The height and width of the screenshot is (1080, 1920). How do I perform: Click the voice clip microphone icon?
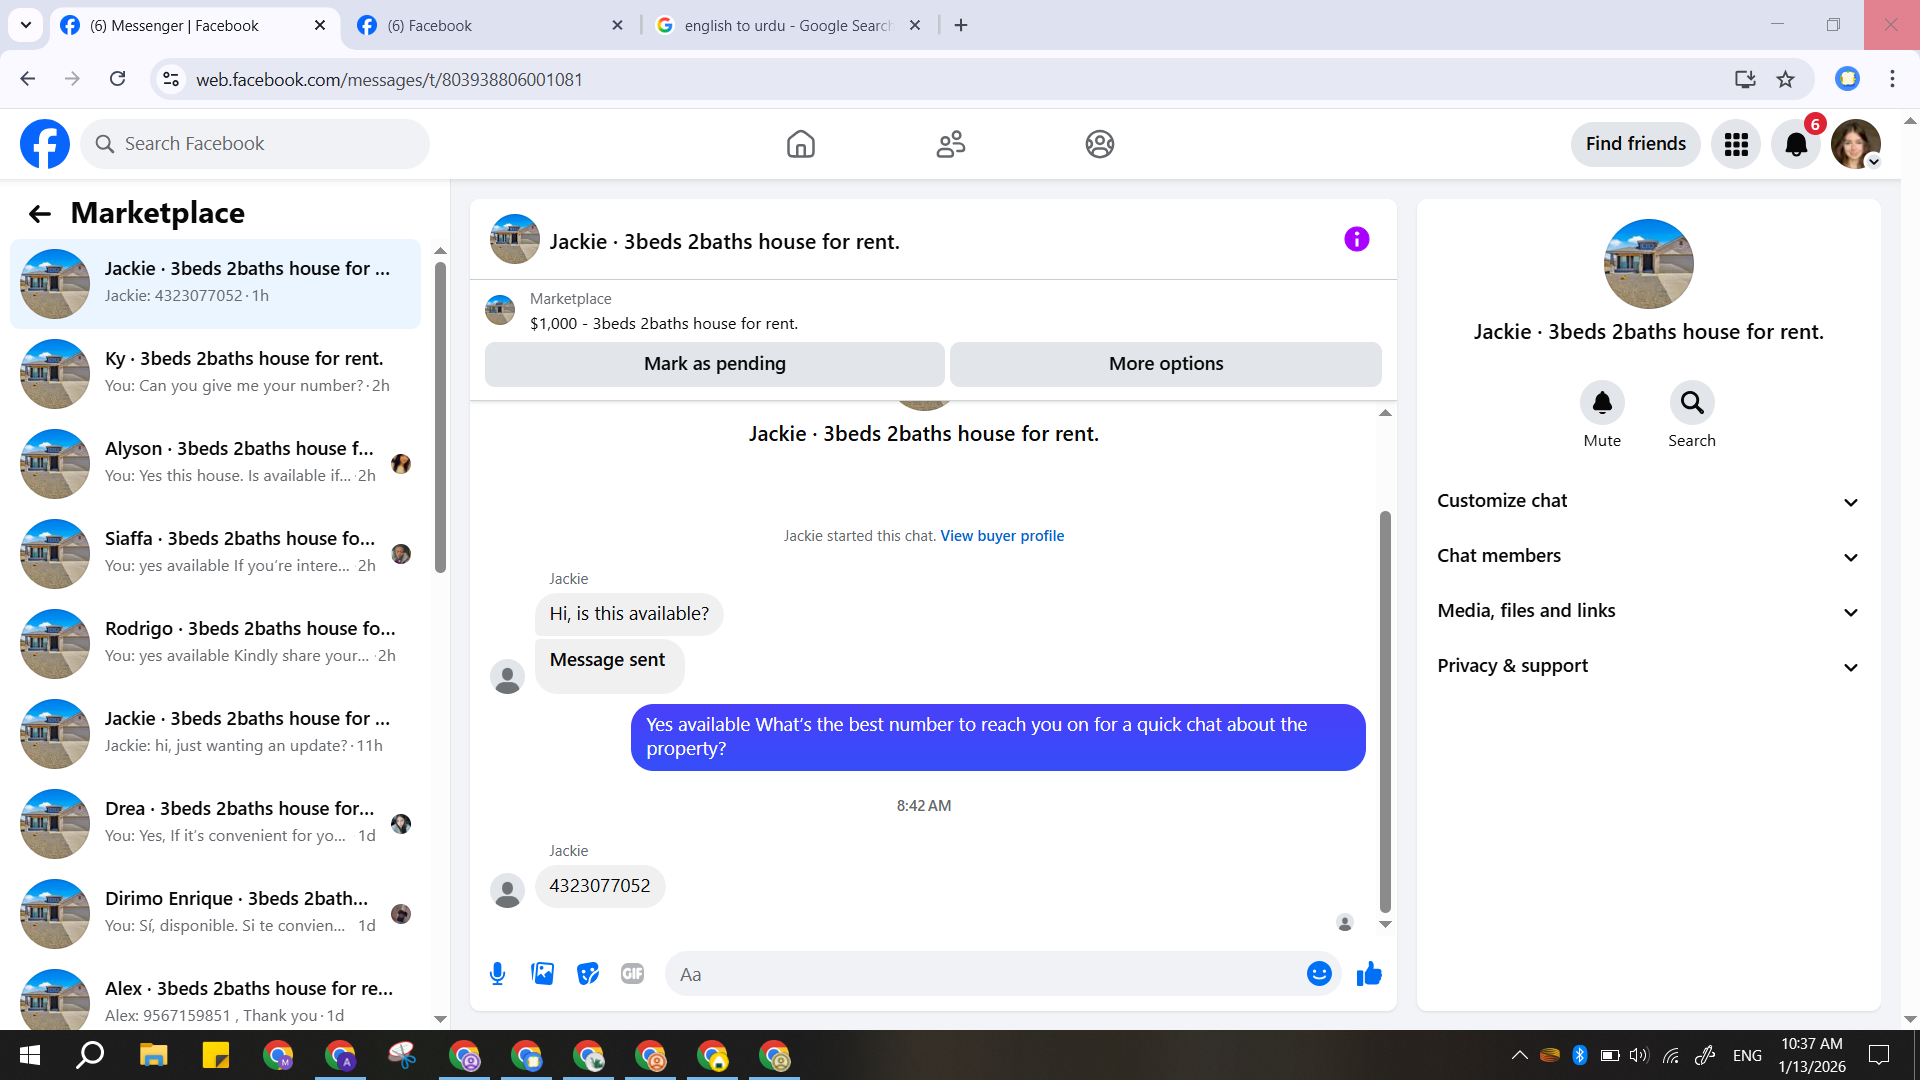pos(497,973)
